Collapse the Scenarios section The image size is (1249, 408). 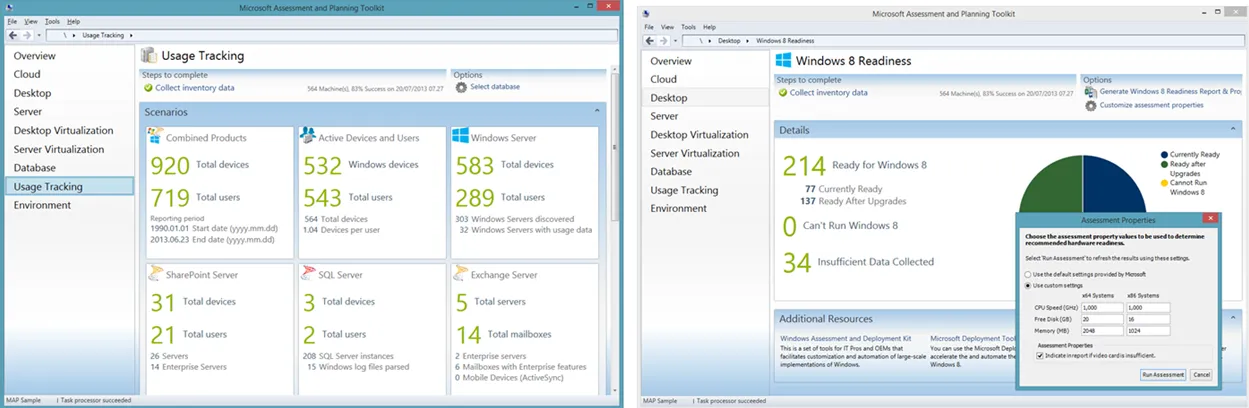(596, 112)
